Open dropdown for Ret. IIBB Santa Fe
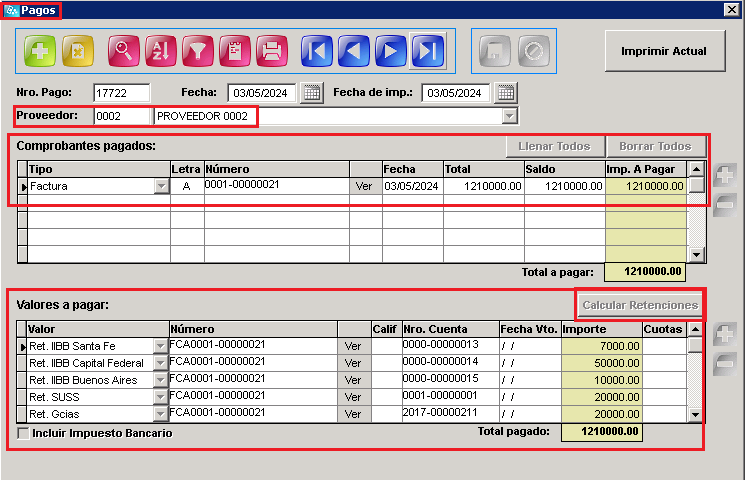The width and height of the screenshot is (745, 480). pyautogui.click(x=161, y=346)
